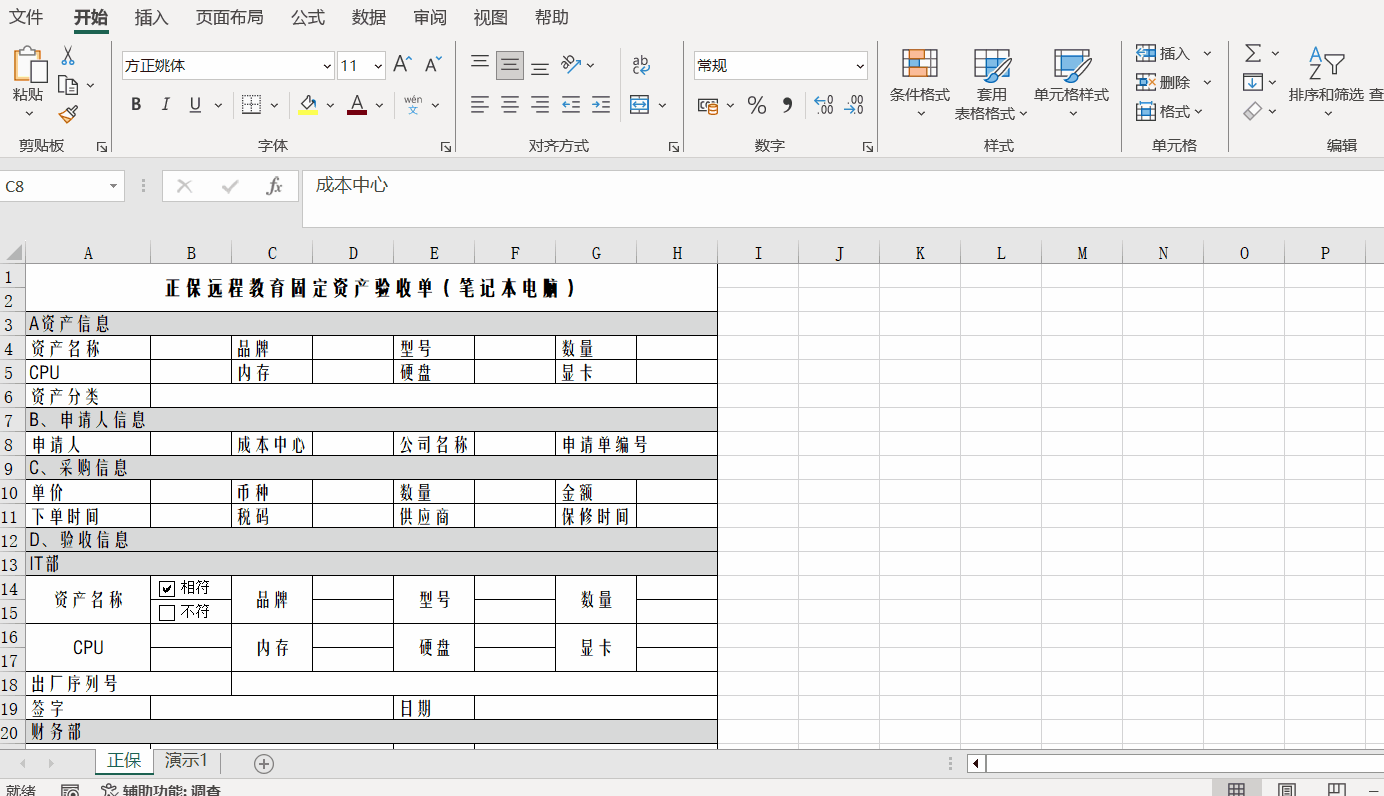The width and height of the screenshot is (1384, 796).
Task: Click the Cut scissors icon
Action: point(68,56)
